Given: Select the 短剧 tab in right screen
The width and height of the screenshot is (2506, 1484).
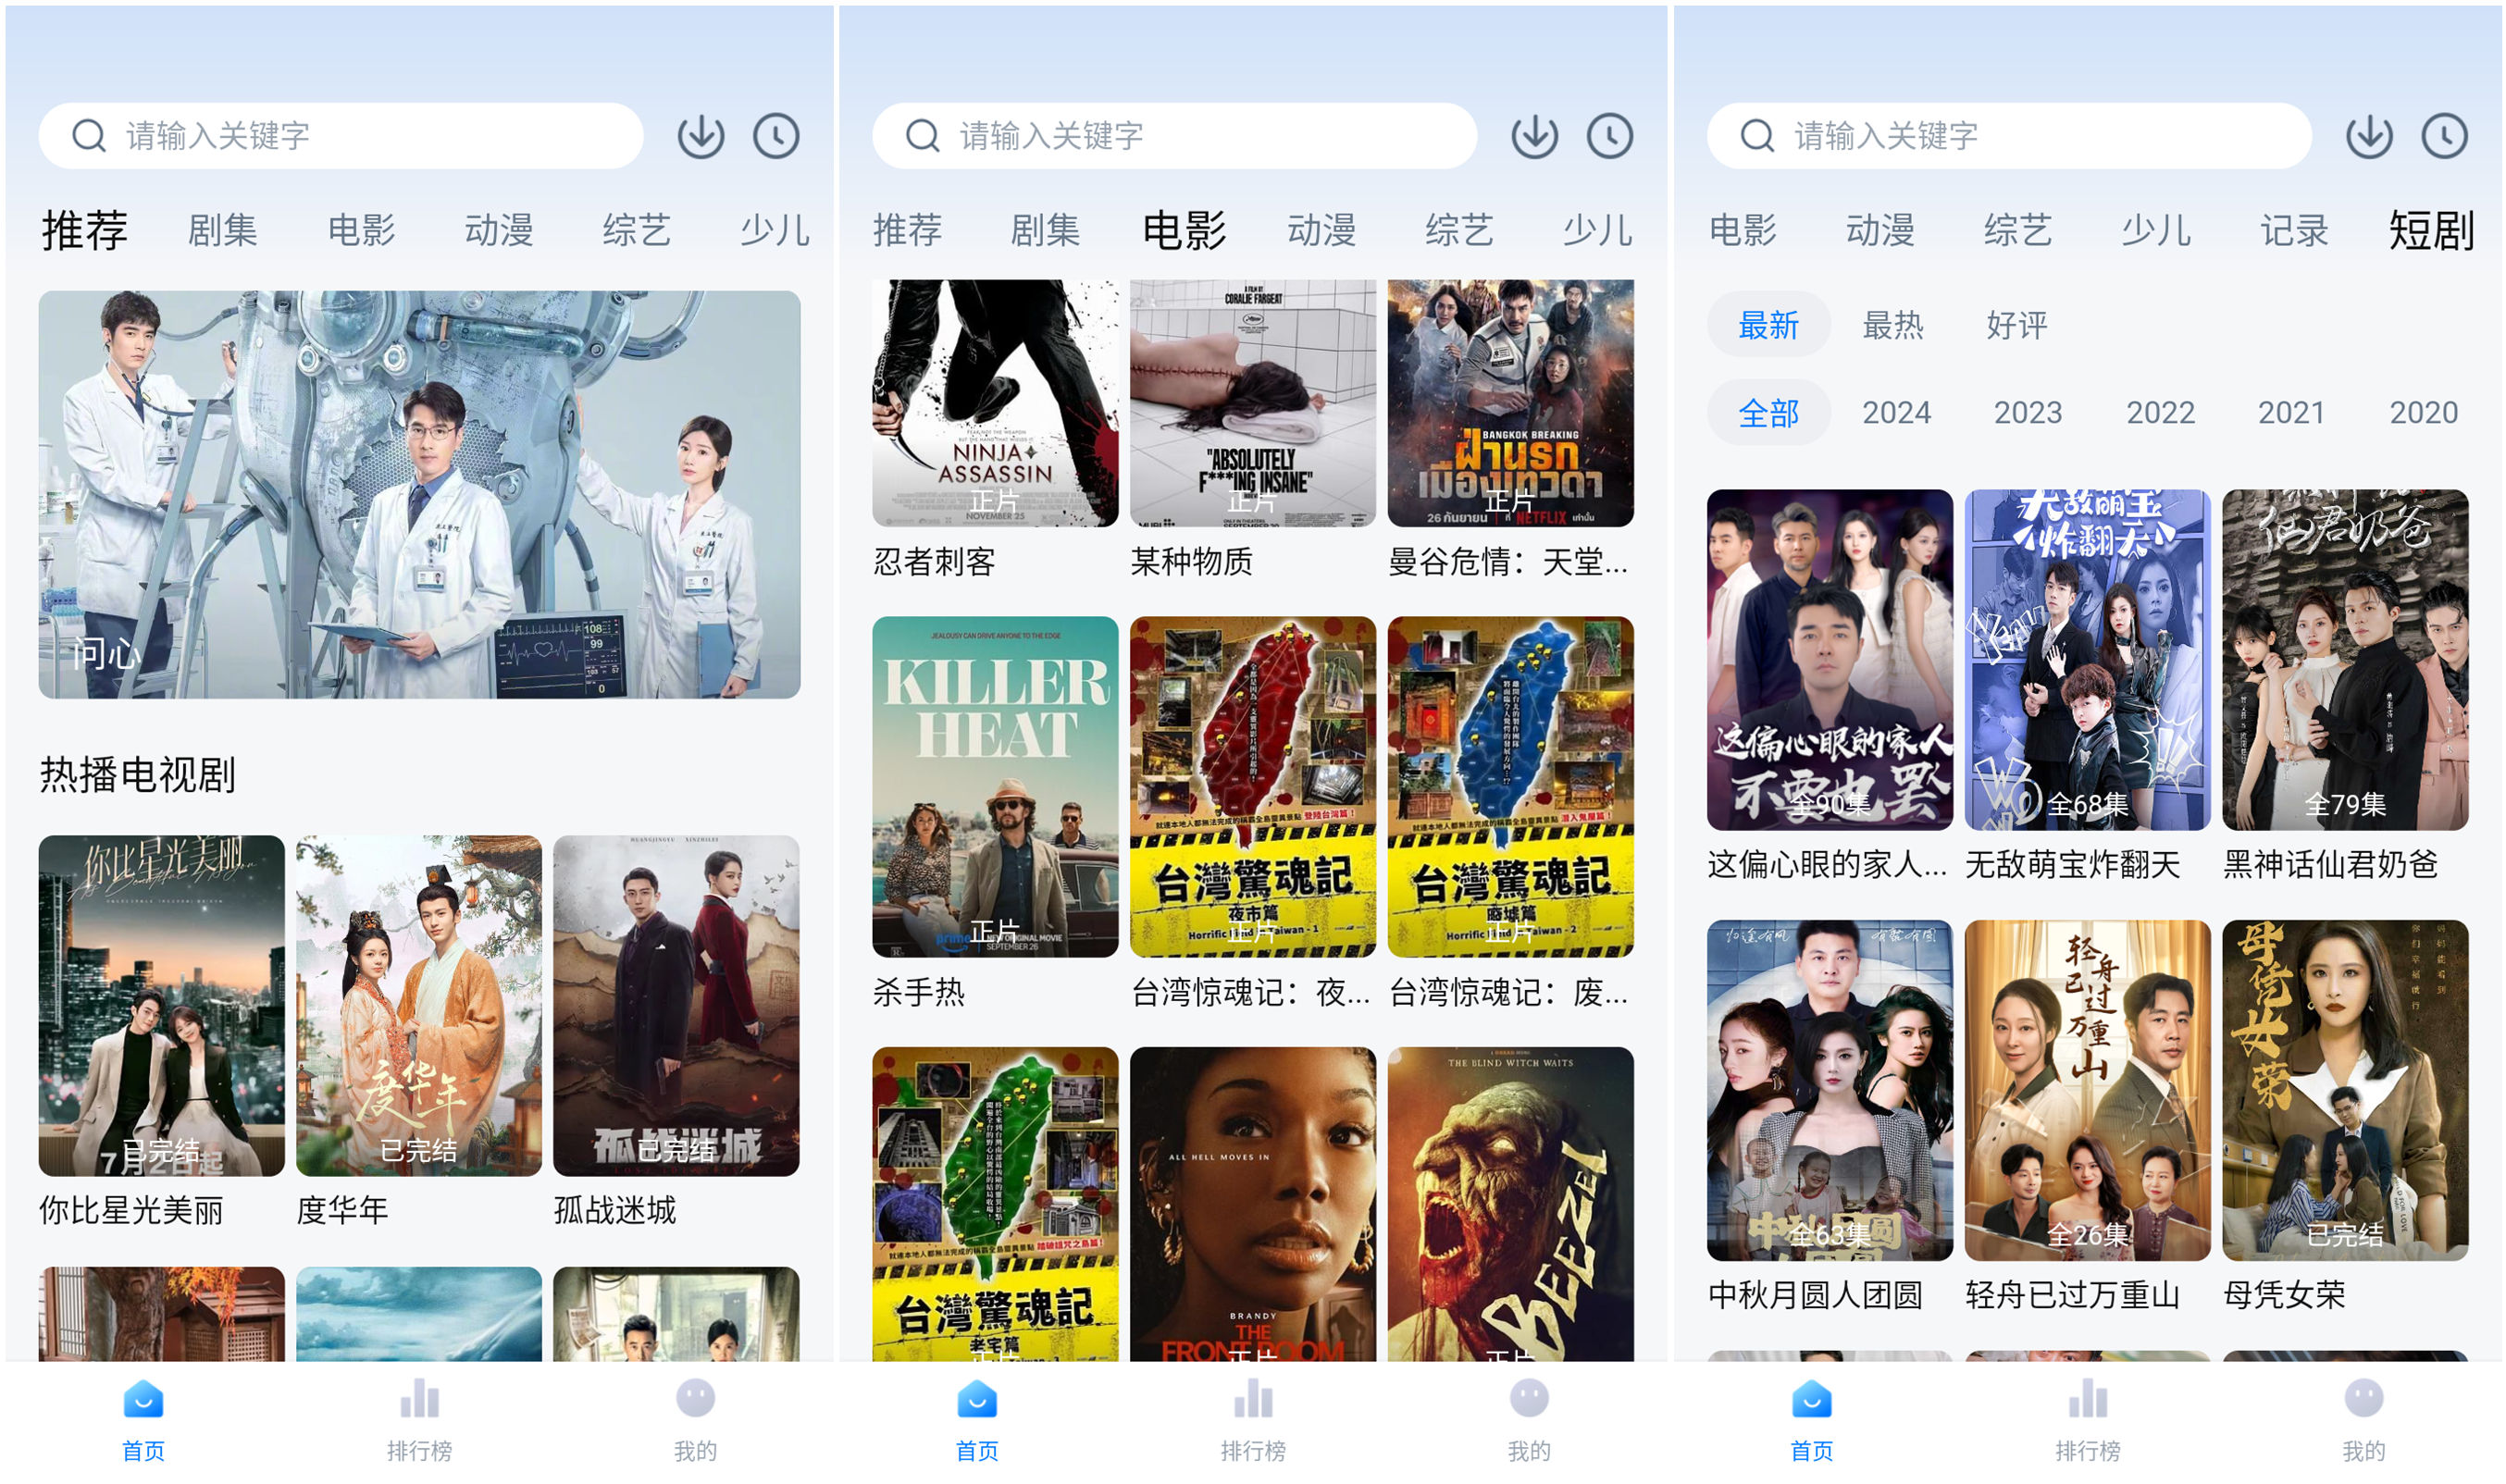Looking at the screenshot, I should pos(2431,230).
